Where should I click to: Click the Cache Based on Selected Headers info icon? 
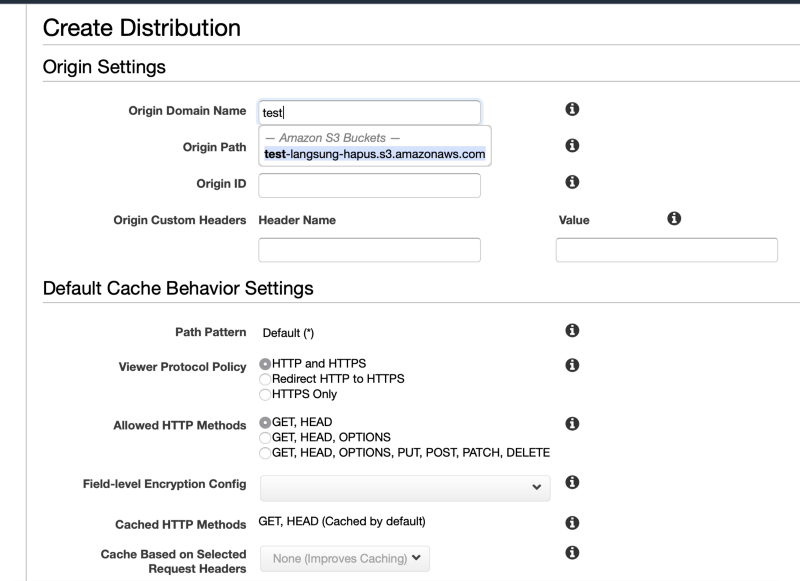coord(572,553)
